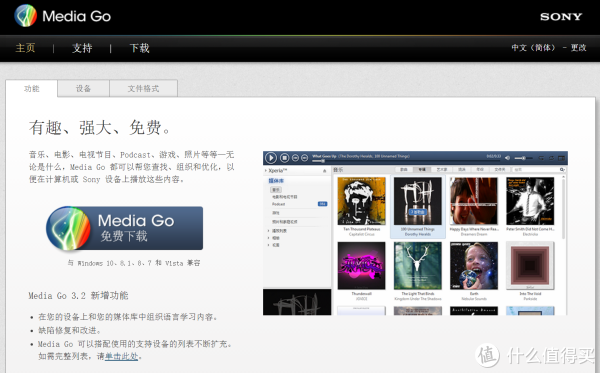Expand the Xperia device tree node
The image size is (600, 373).
(x=266, y=170)
